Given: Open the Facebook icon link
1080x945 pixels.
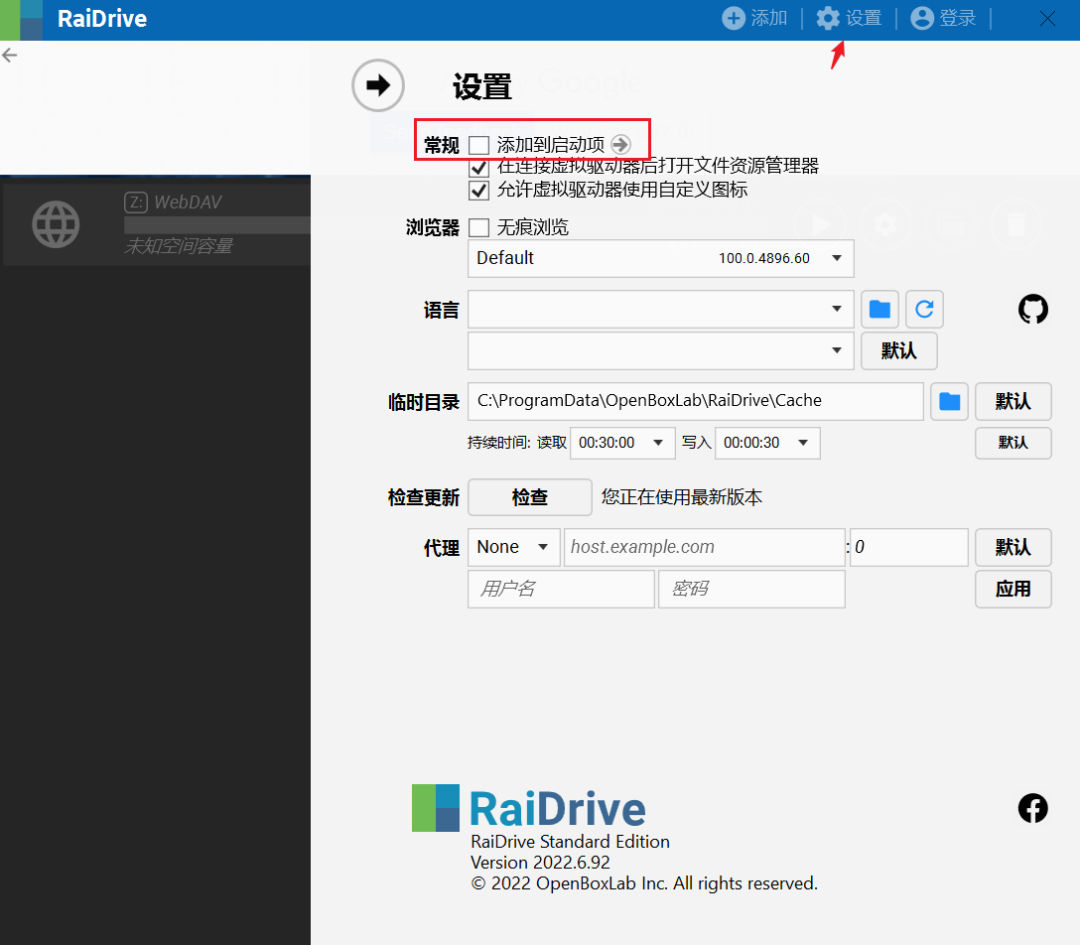Looking at the screenshot, I should coord(1032,808).
